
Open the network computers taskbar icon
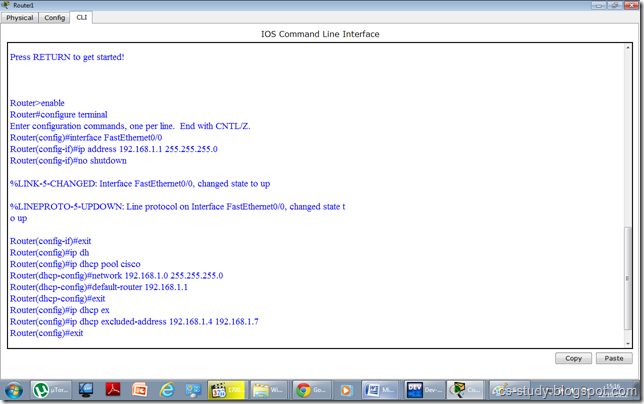193,390
